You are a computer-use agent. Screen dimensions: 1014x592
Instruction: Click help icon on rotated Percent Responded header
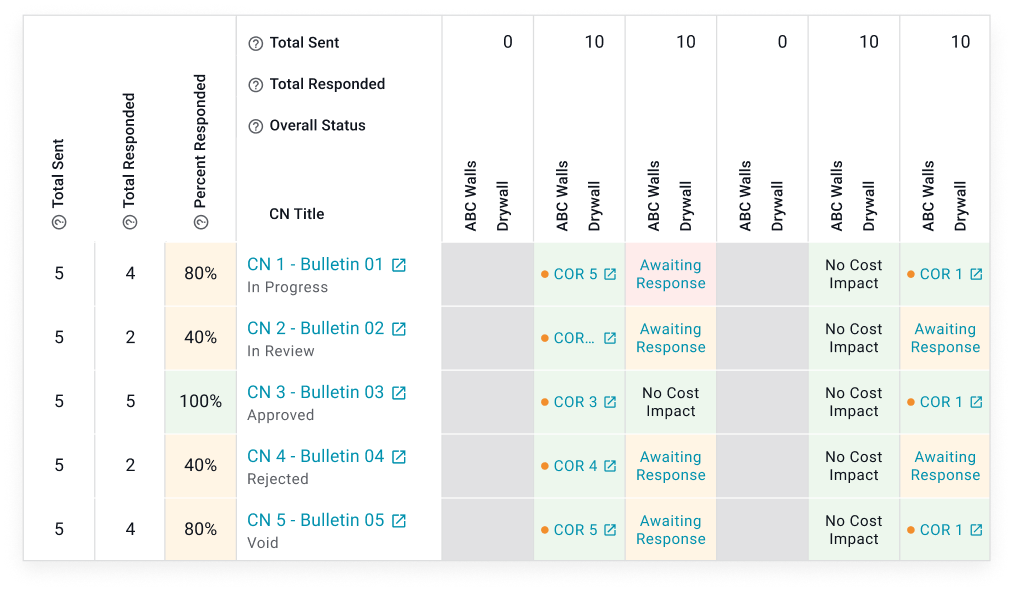pos(201,222)
